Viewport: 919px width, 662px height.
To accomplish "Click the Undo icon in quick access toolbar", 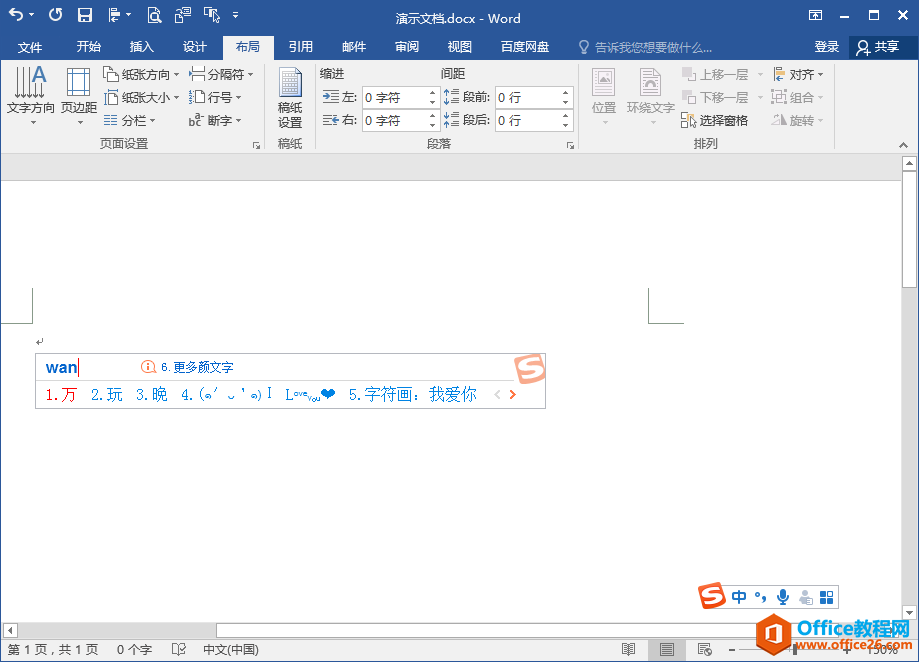I will [x=16, y=15].
